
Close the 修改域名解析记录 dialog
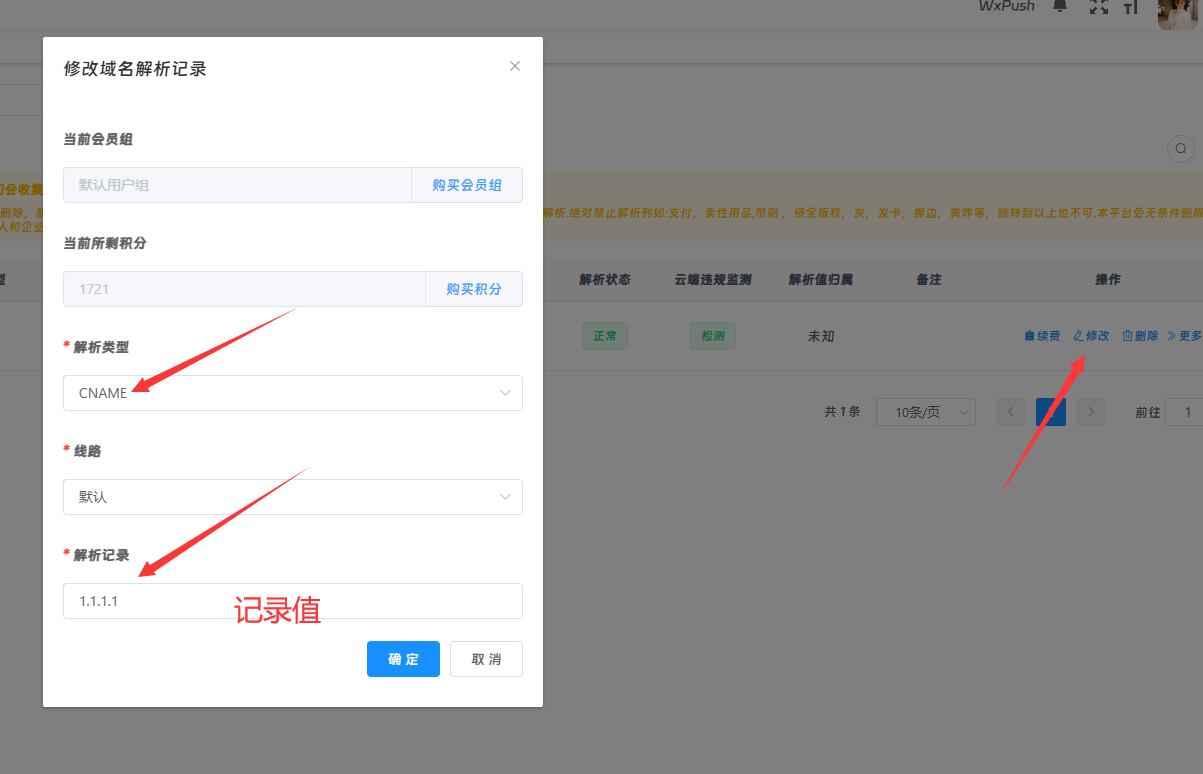pos(515,66)
